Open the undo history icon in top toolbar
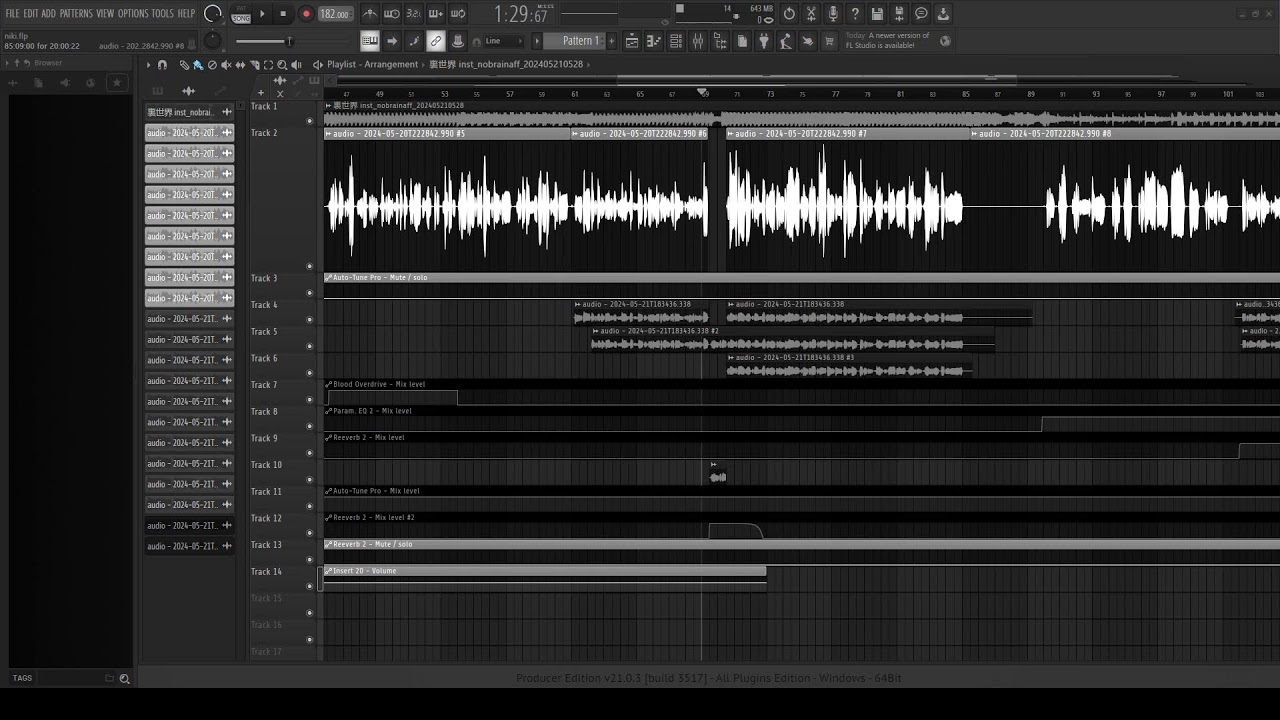The height and width of the screenshot is (720, 1280). [x=789, y=14]
